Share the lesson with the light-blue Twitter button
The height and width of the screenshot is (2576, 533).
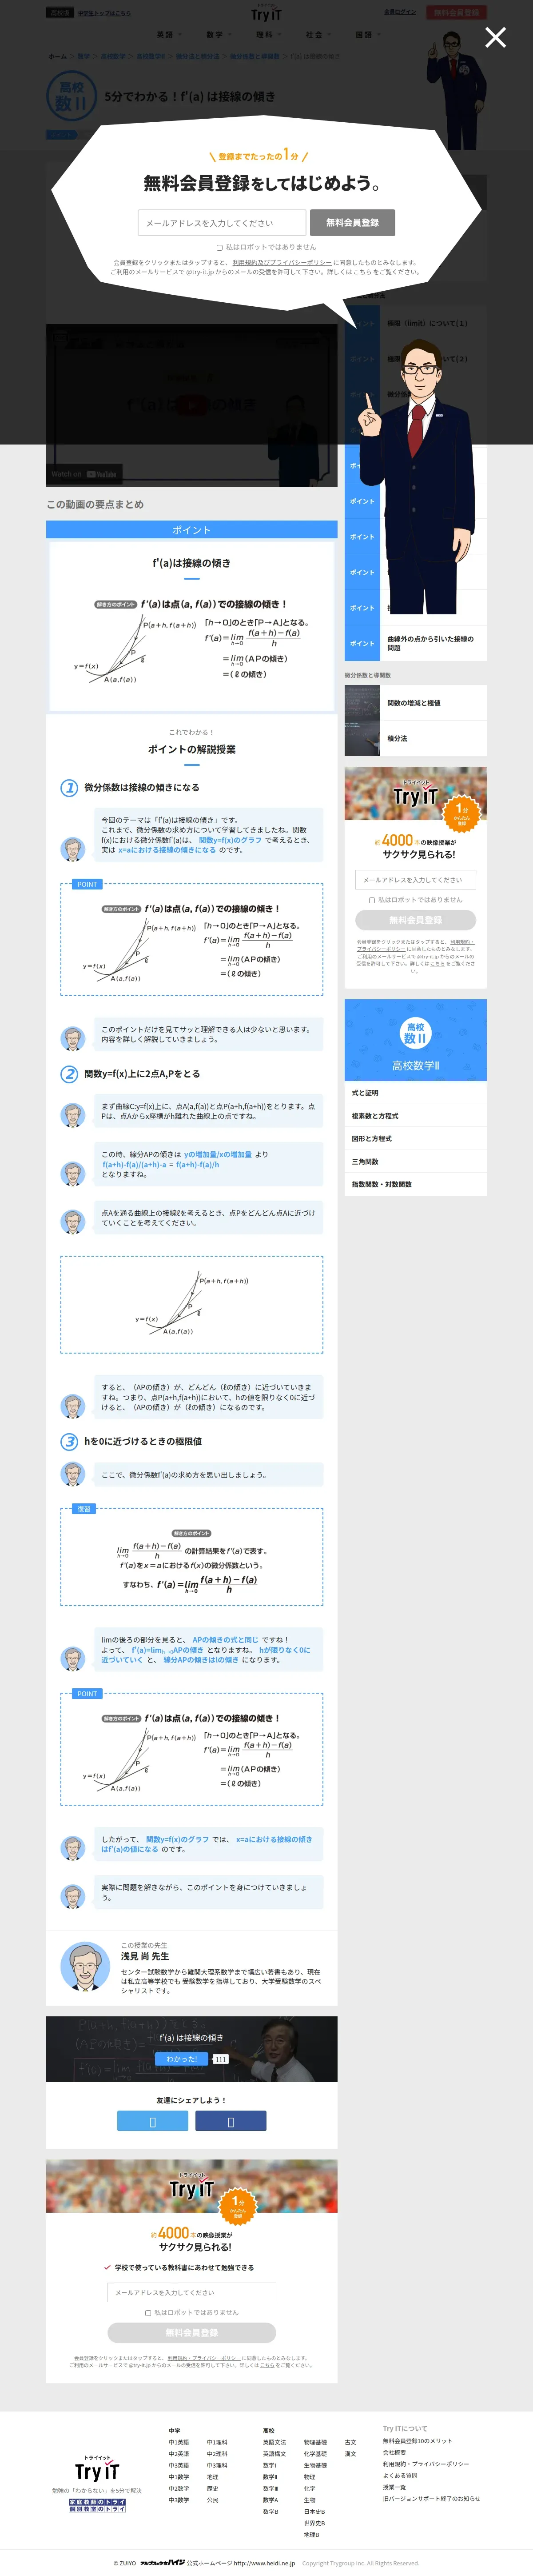pos(152,2121)
